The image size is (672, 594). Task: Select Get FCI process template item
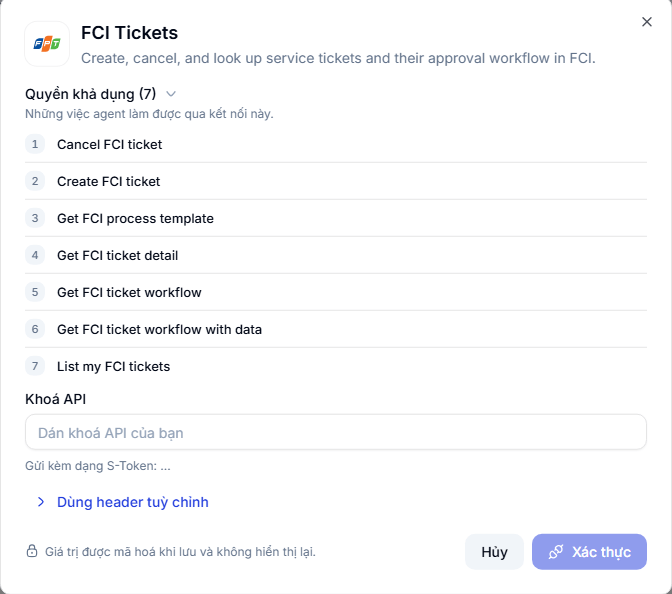click(336, 218)
